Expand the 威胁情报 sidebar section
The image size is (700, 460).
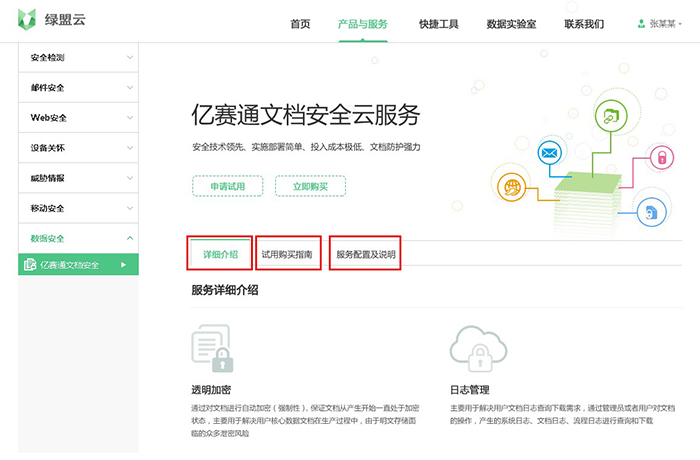click(79, 178)
